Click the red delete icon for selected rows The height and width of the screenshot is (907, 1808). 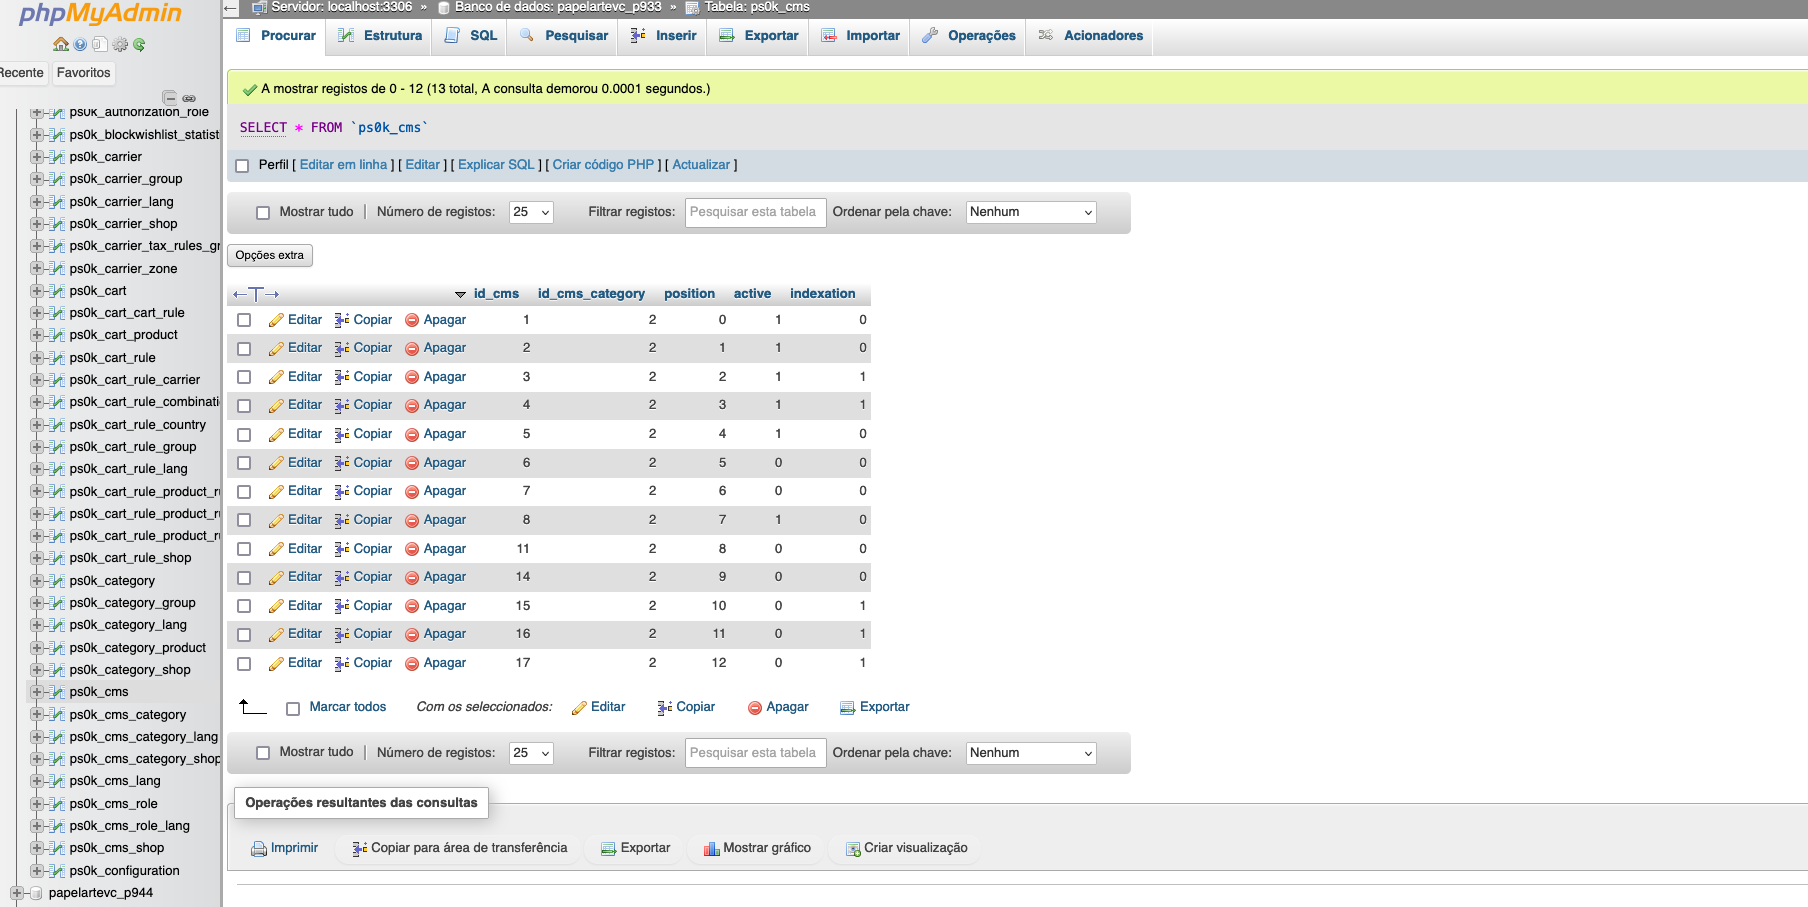755,708
